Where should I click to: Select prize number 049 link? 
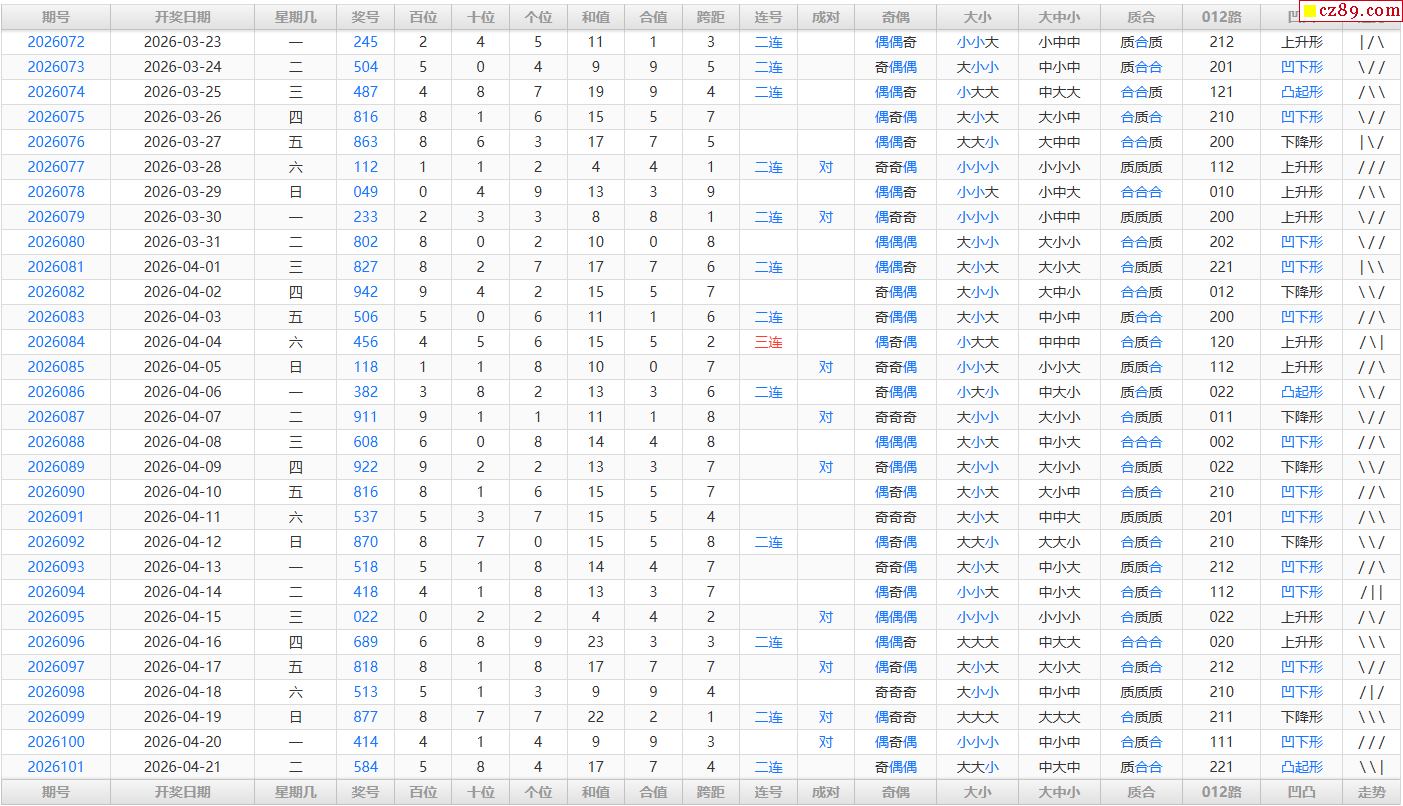[x=366, y=192]
